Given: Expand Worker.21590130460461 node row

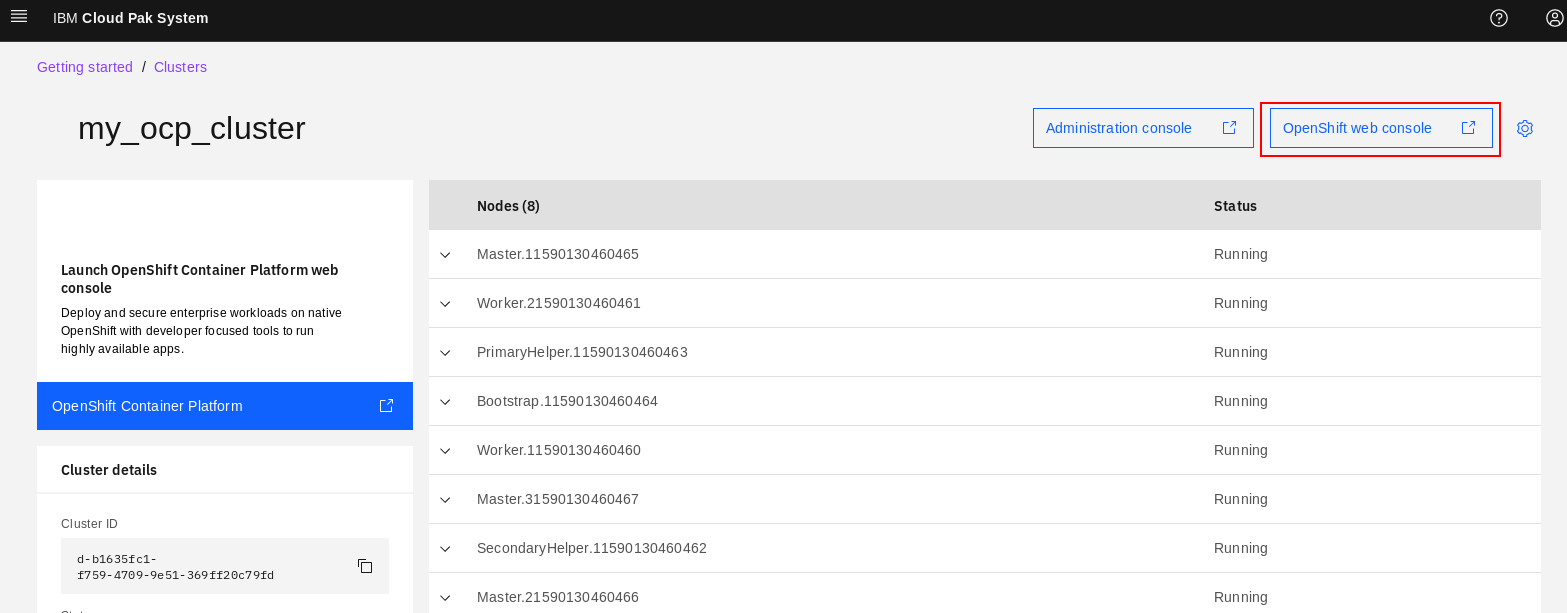Looking at the screenshot, I should (x=445, y=304).
